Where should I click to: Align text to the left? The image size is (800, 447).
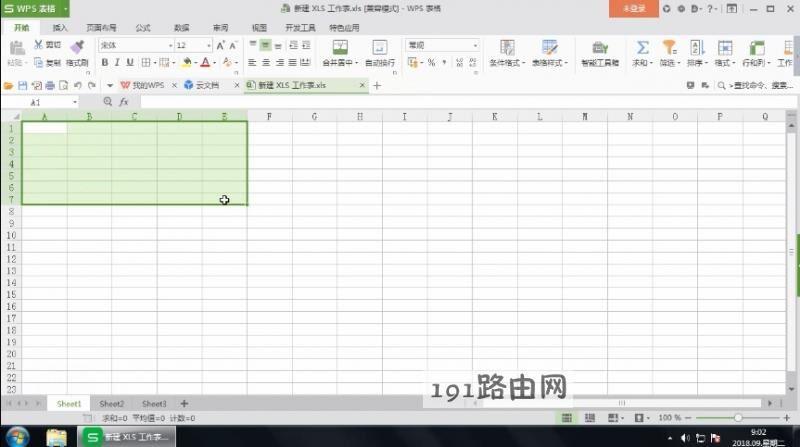[252, 62]
